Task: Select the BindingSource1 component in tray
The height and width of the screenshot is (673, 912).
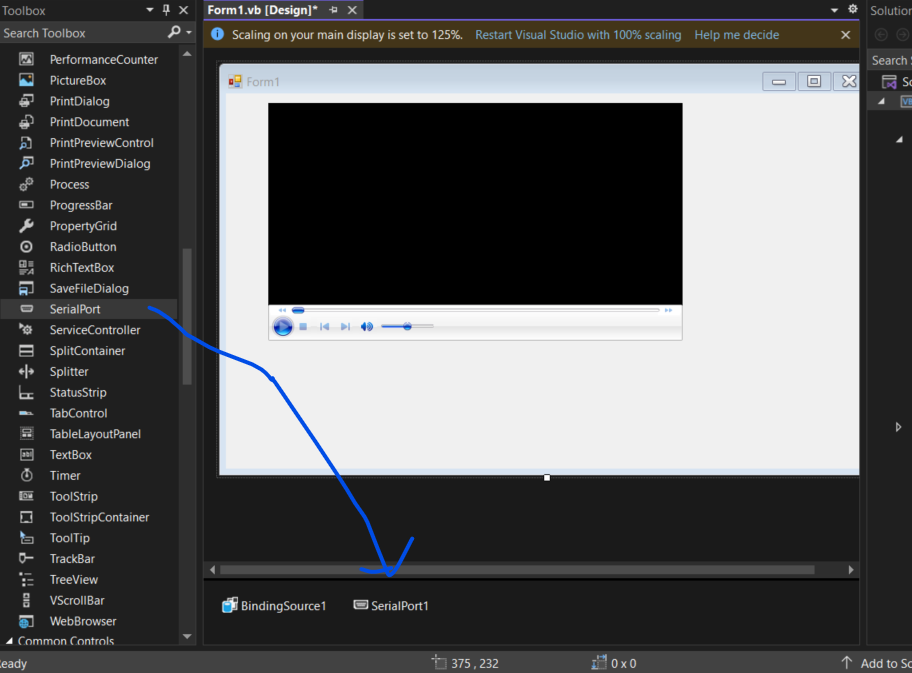Action: click(x=274, y=606)
